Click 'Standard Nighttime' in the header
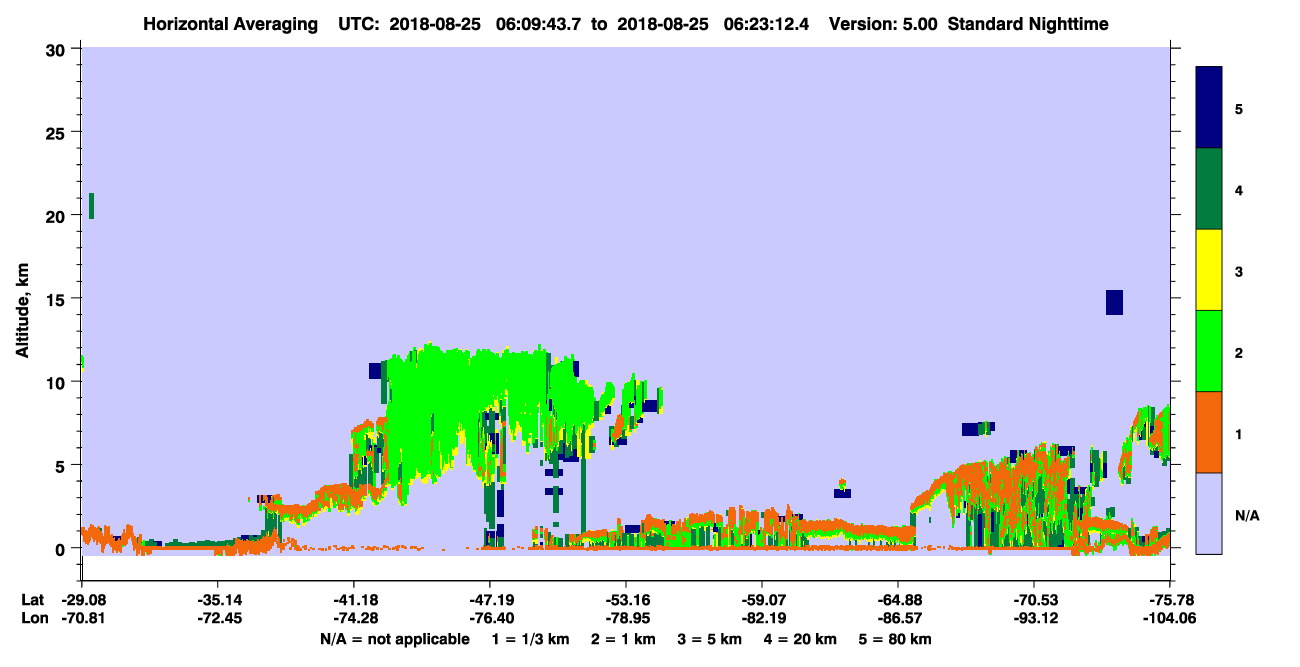Viewport: 1300px width, 667px height. [x=1027, y=24]
